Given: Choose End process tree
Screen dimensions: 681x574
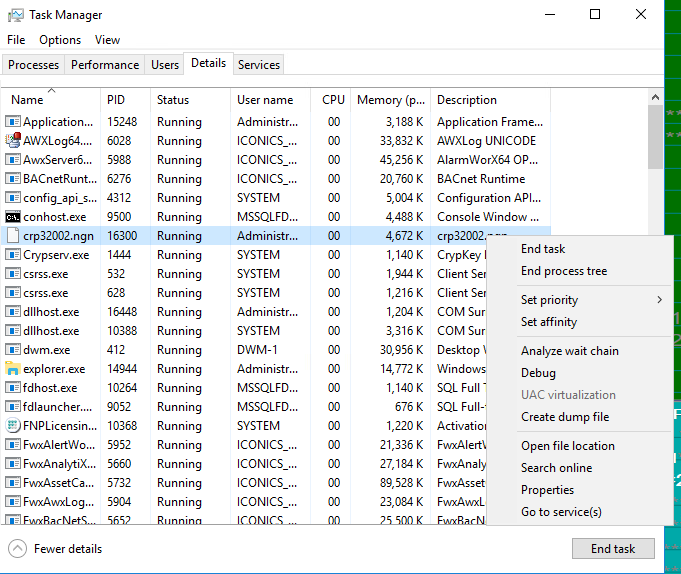Looking at the screenshot, I should point(564,271).
